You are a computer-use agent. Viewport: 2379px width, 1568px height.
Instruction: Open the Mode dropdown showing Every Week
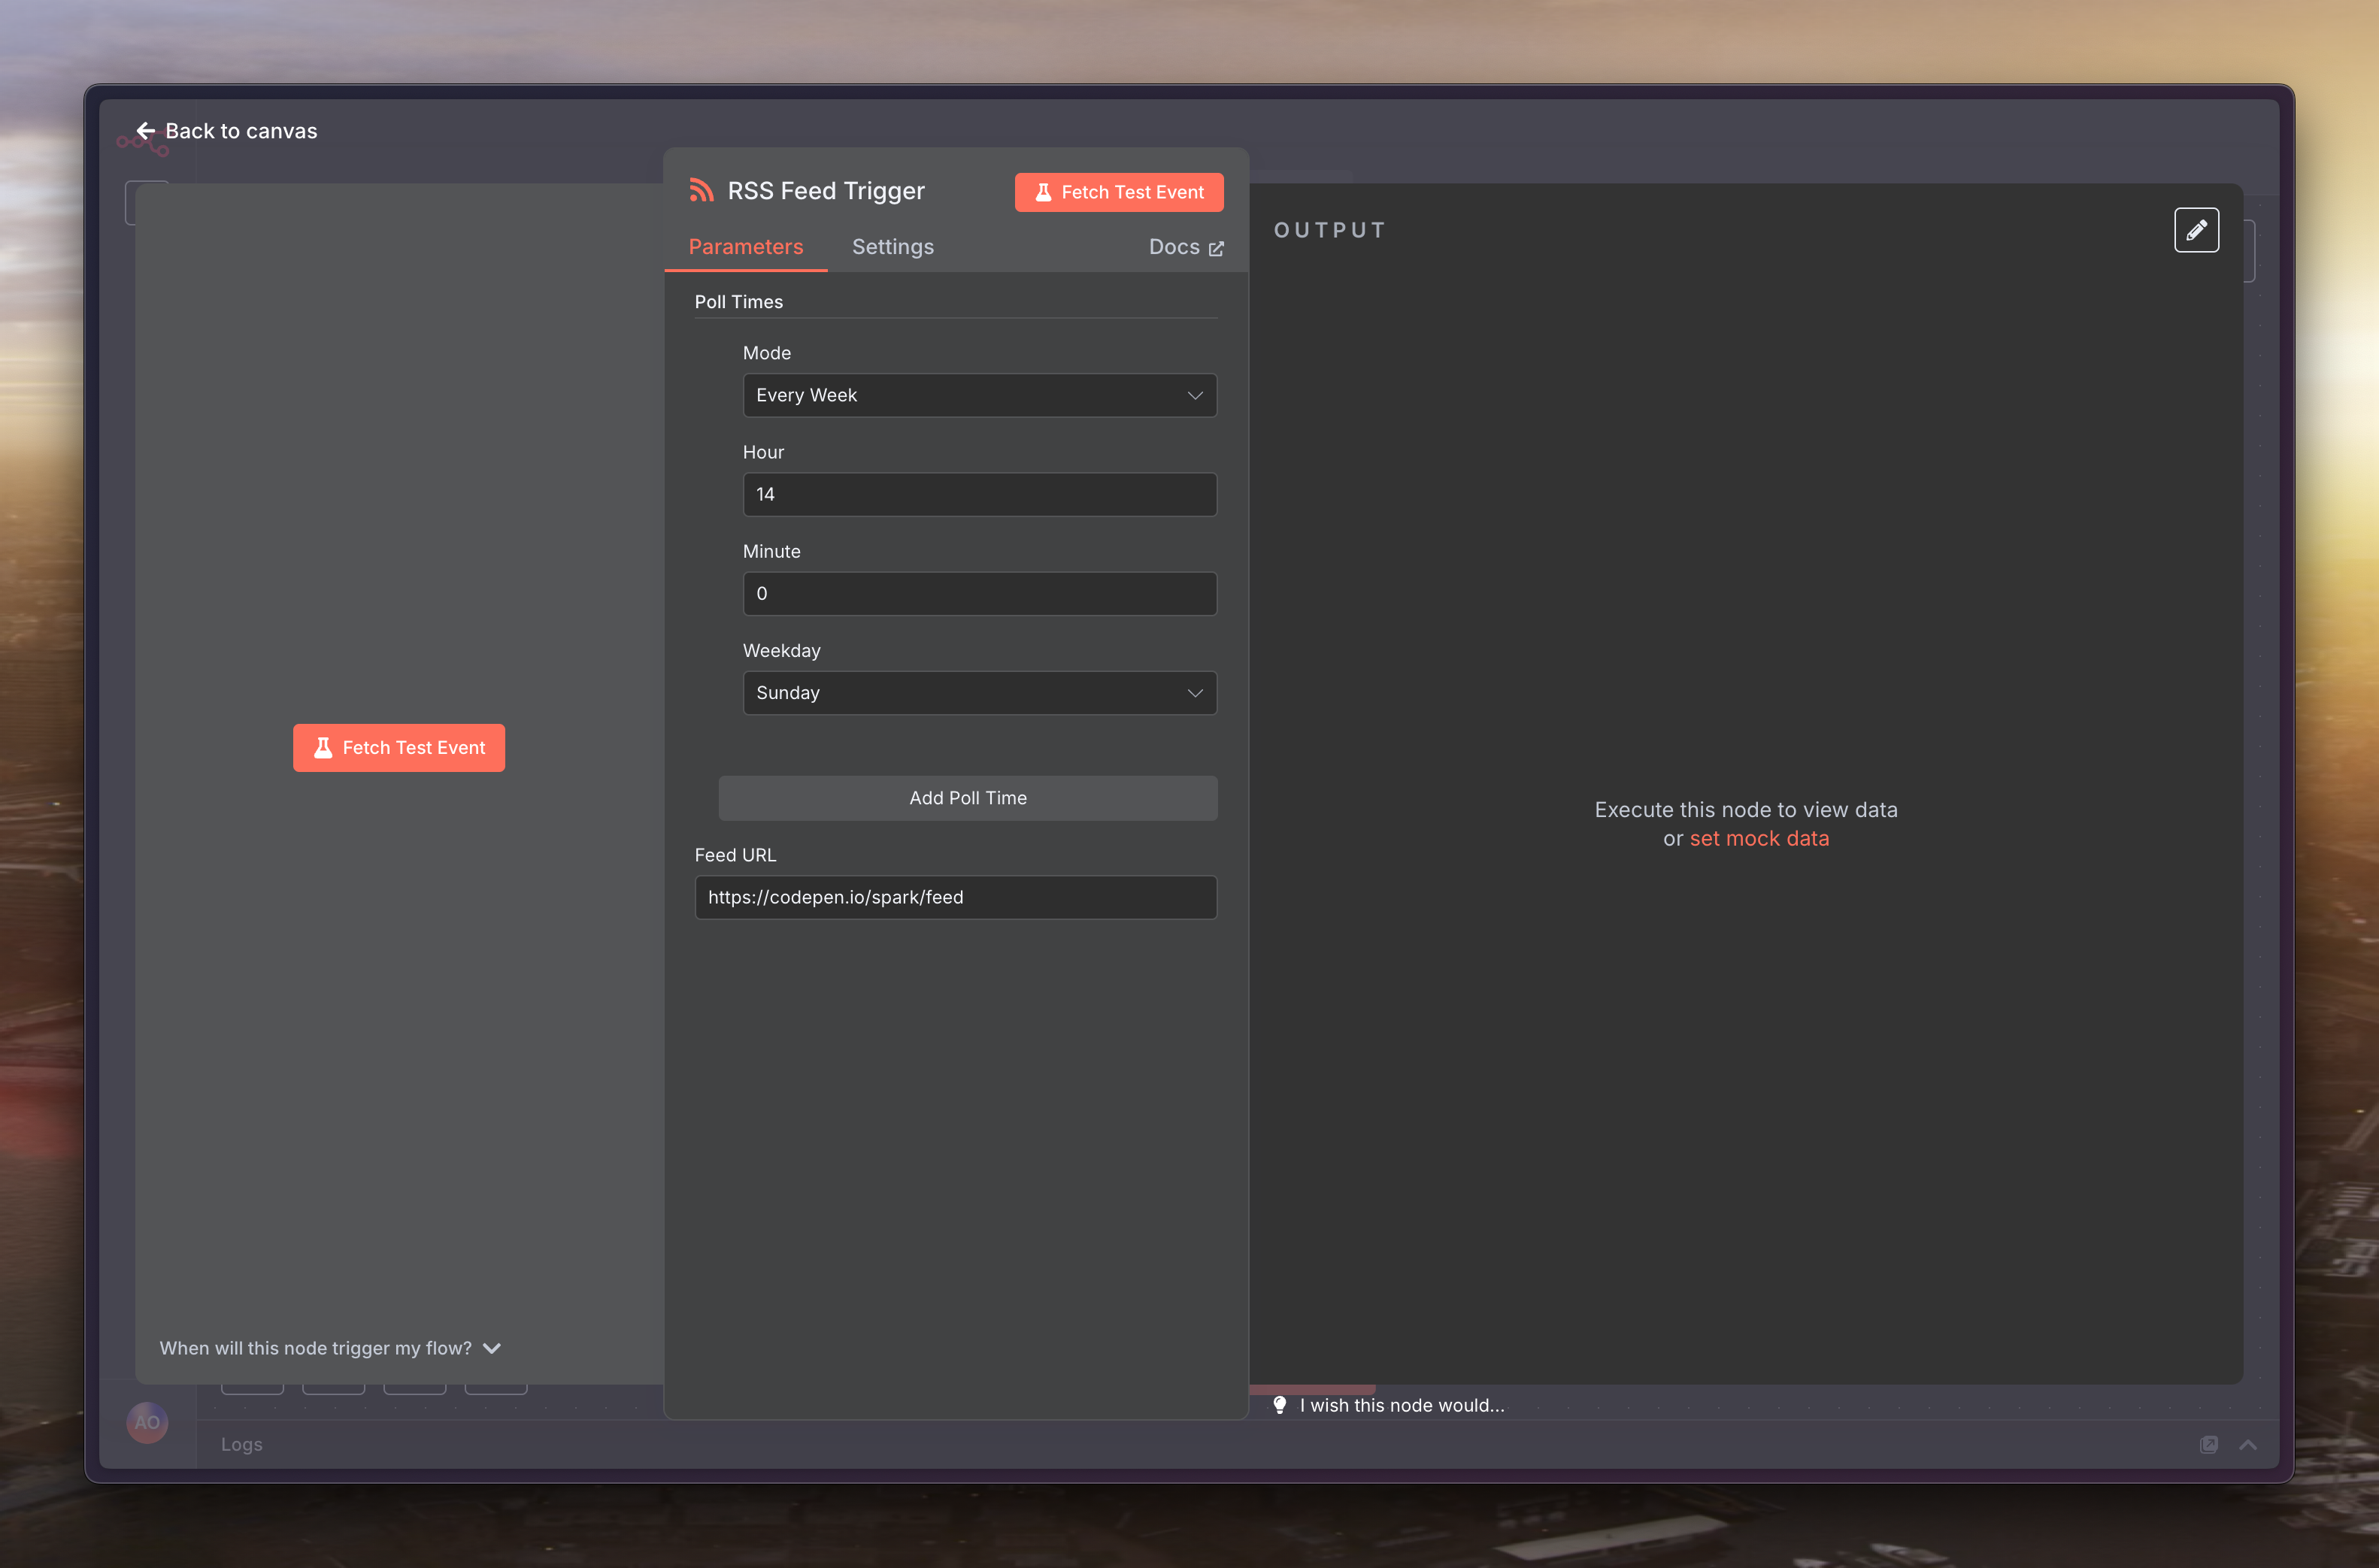coord(979,395)
